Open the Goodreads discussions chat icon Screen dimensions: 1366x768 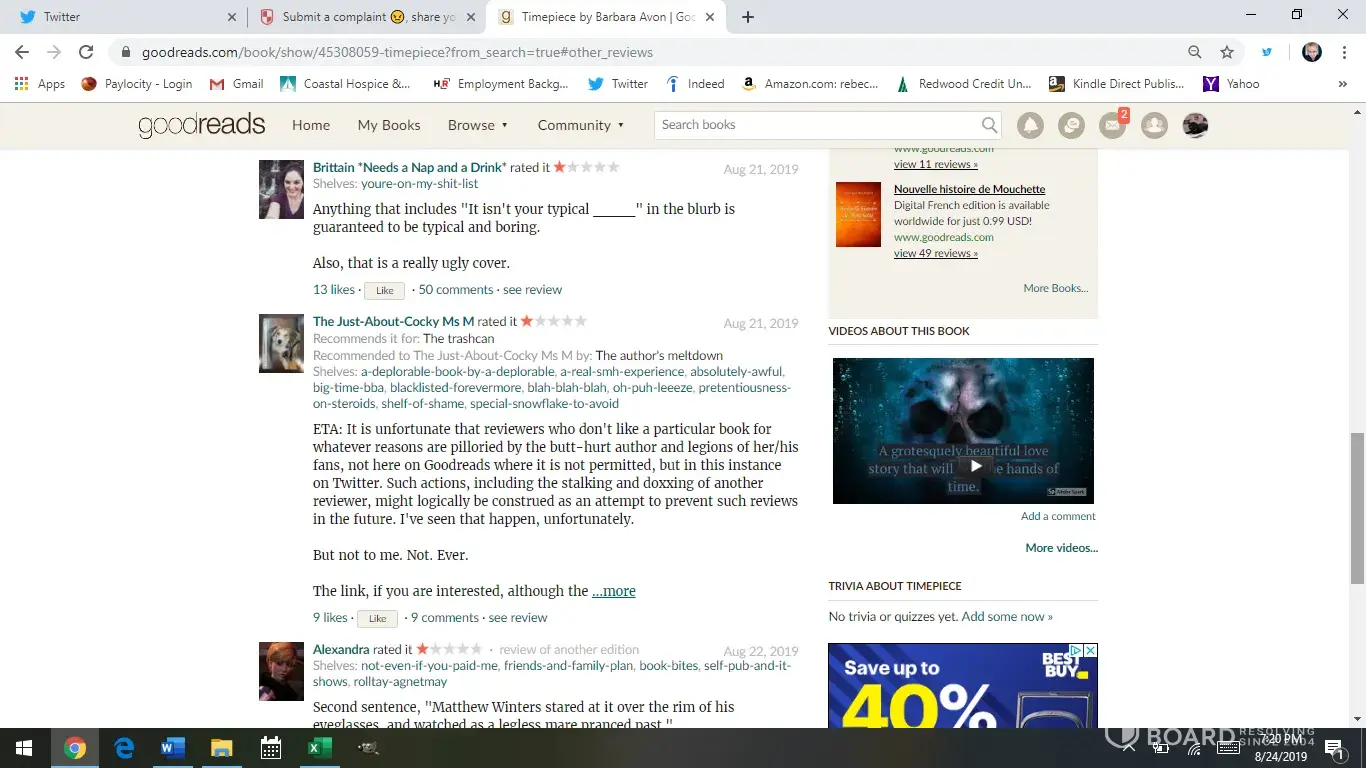(x=1071, y=125)
